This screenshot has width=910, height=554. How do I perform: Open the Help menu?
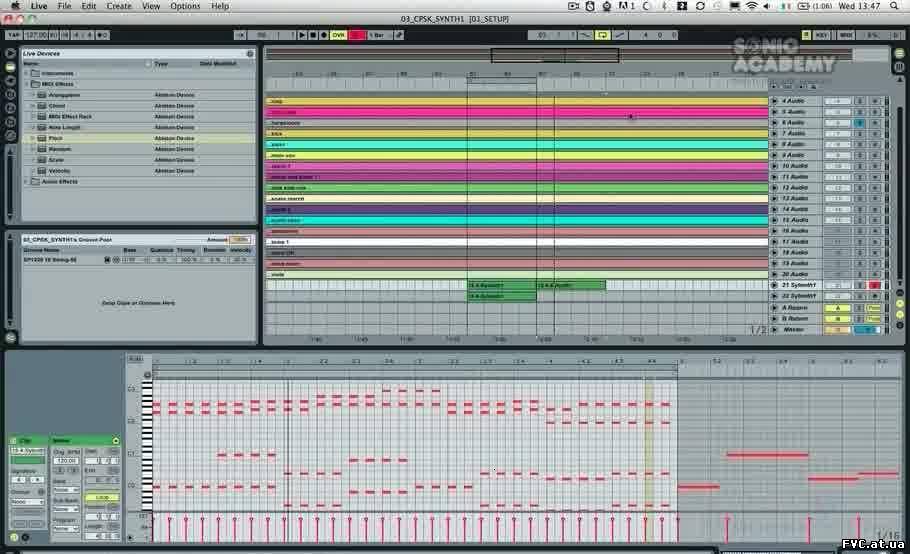coord(220,6)
